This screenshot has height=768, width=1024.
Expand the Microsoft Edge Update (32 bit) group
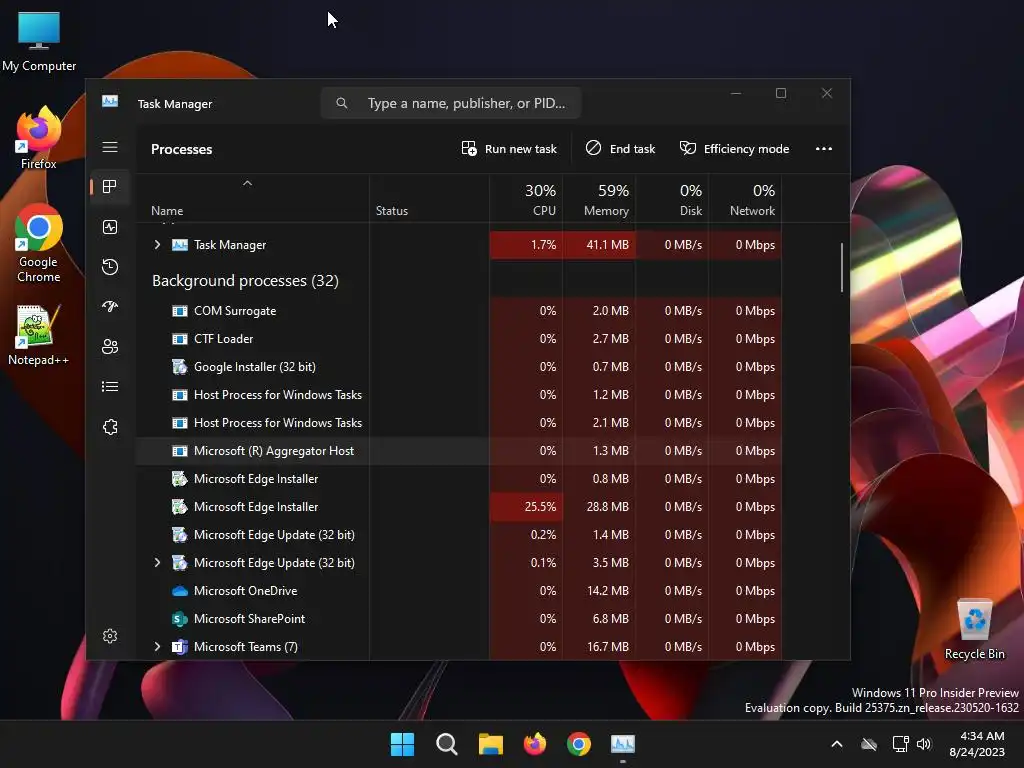(x=157, y=562)
